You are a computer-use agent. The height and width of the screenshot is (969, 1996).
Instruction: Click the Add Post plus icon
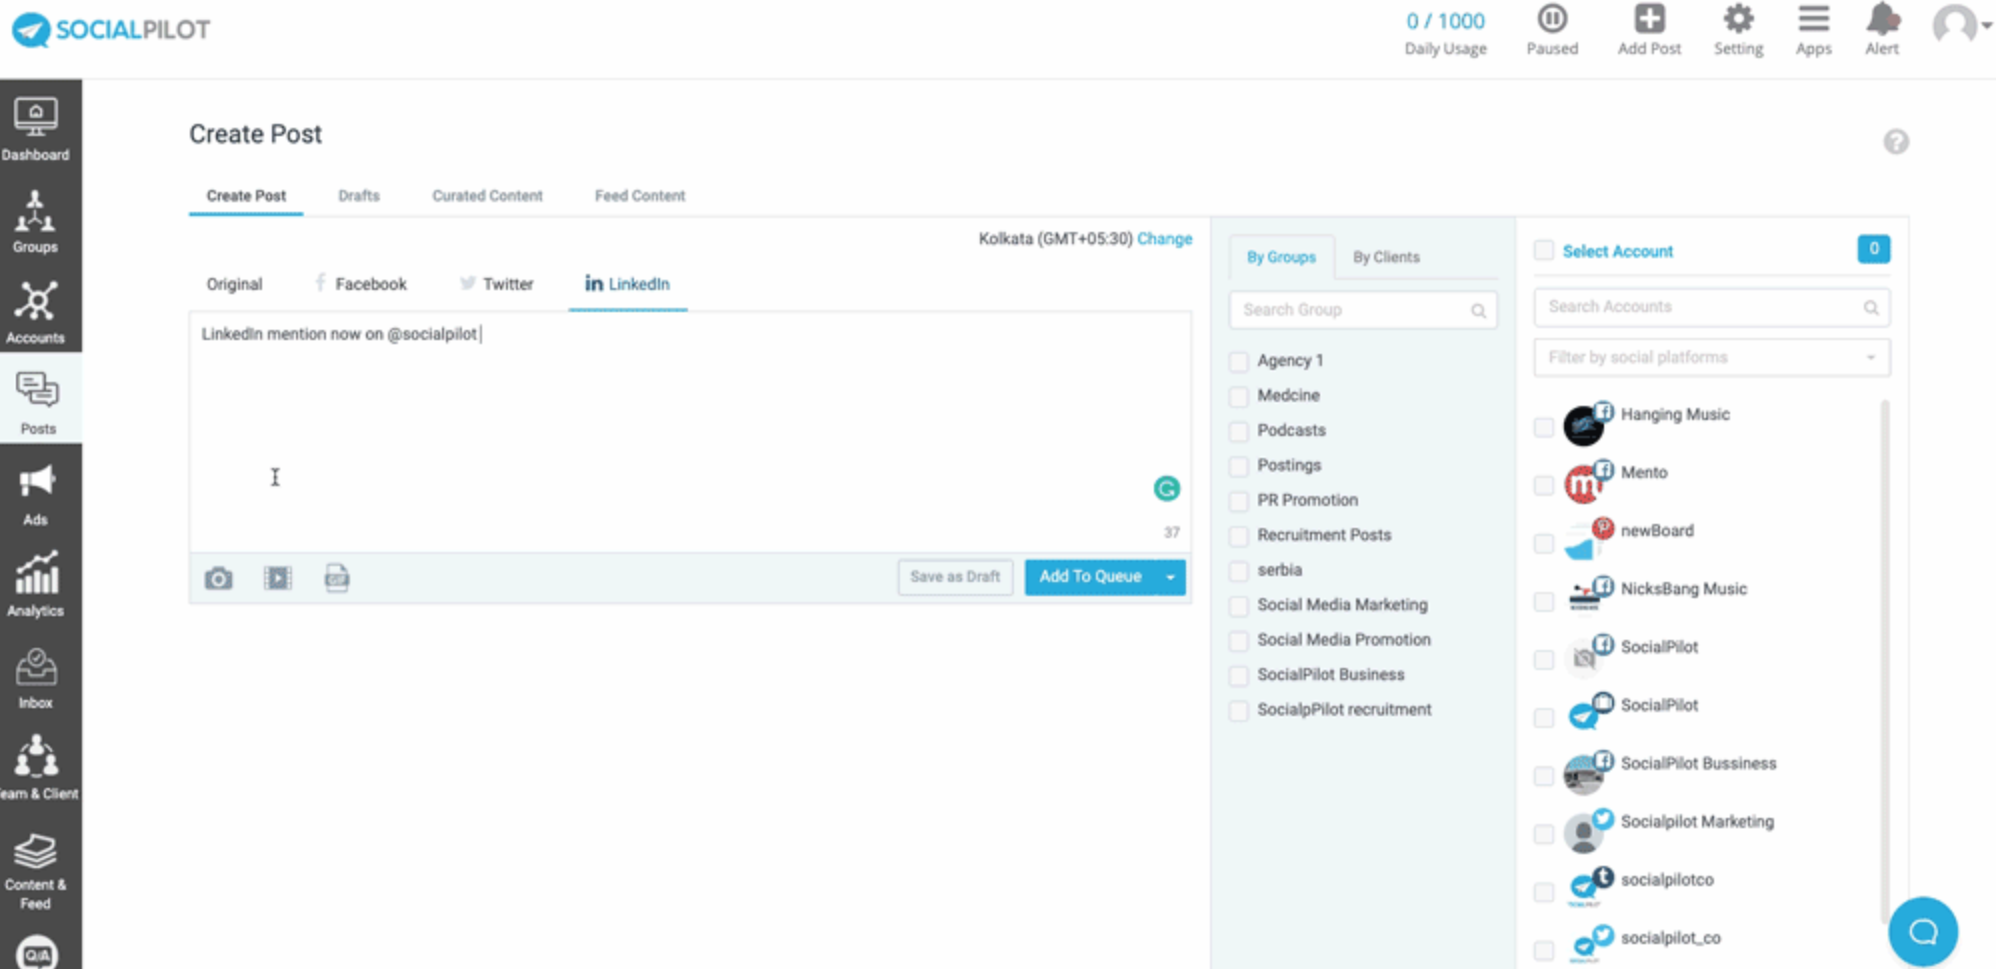pyautogui.click(x=1649, y=19)
